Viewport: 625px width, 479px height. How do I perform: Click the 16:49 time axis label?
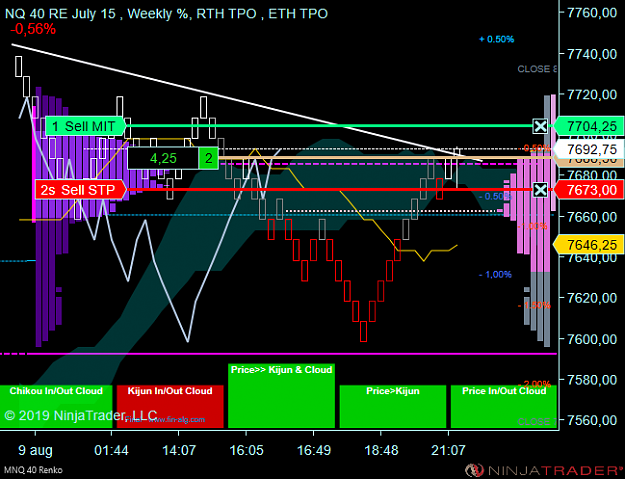tap(314, 450)
